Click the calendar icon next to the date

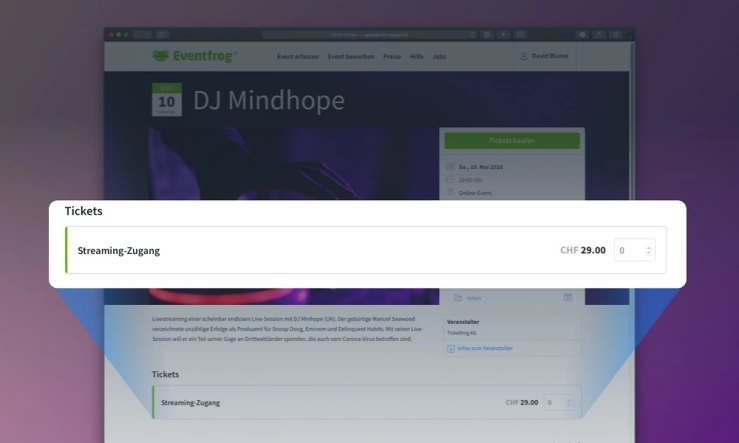(450, 166)
